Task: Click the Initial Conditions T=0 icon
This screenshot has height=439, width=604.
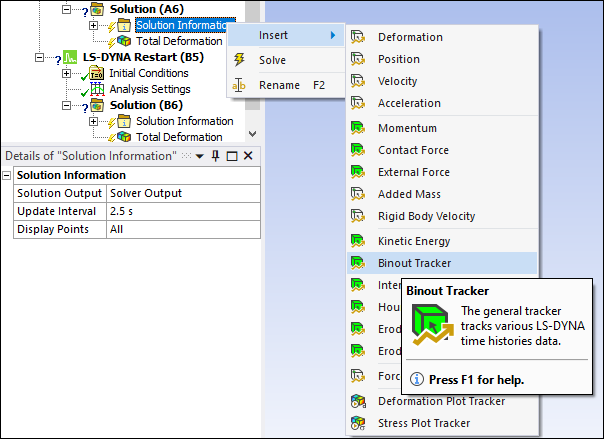Action: coord(96,73)
